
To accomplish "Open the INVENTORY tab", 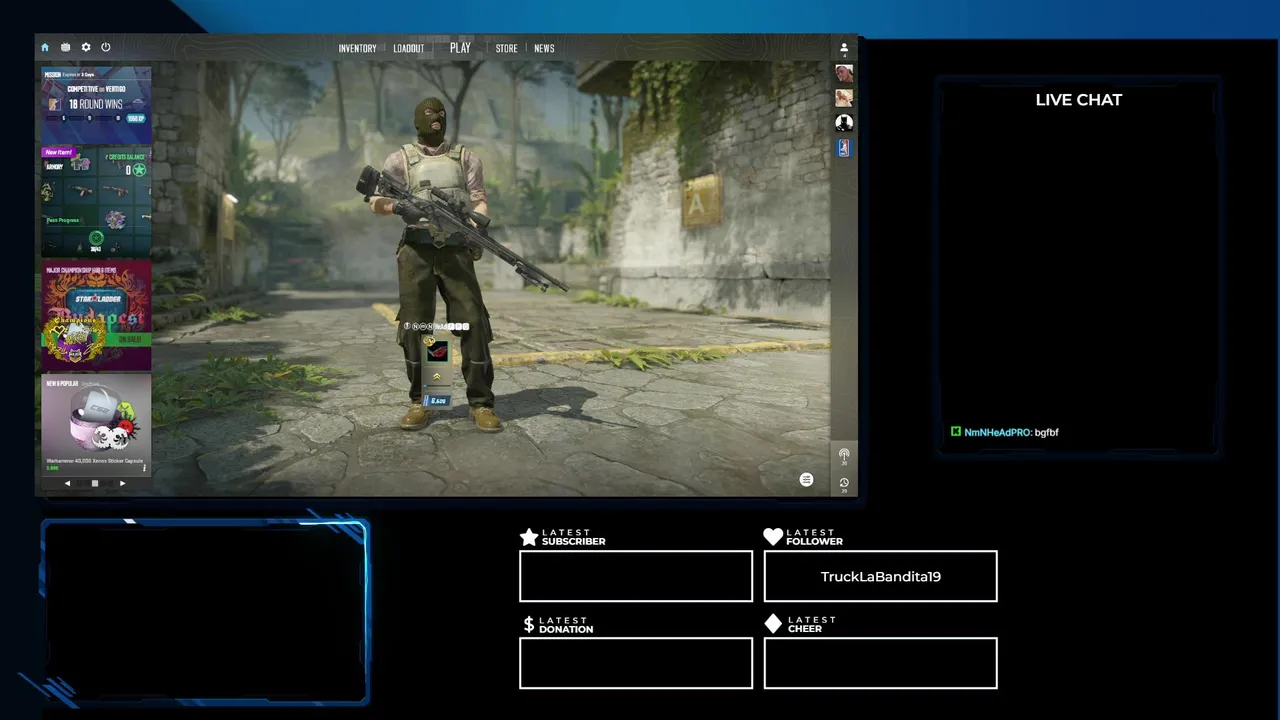I will tap(357, 48).
